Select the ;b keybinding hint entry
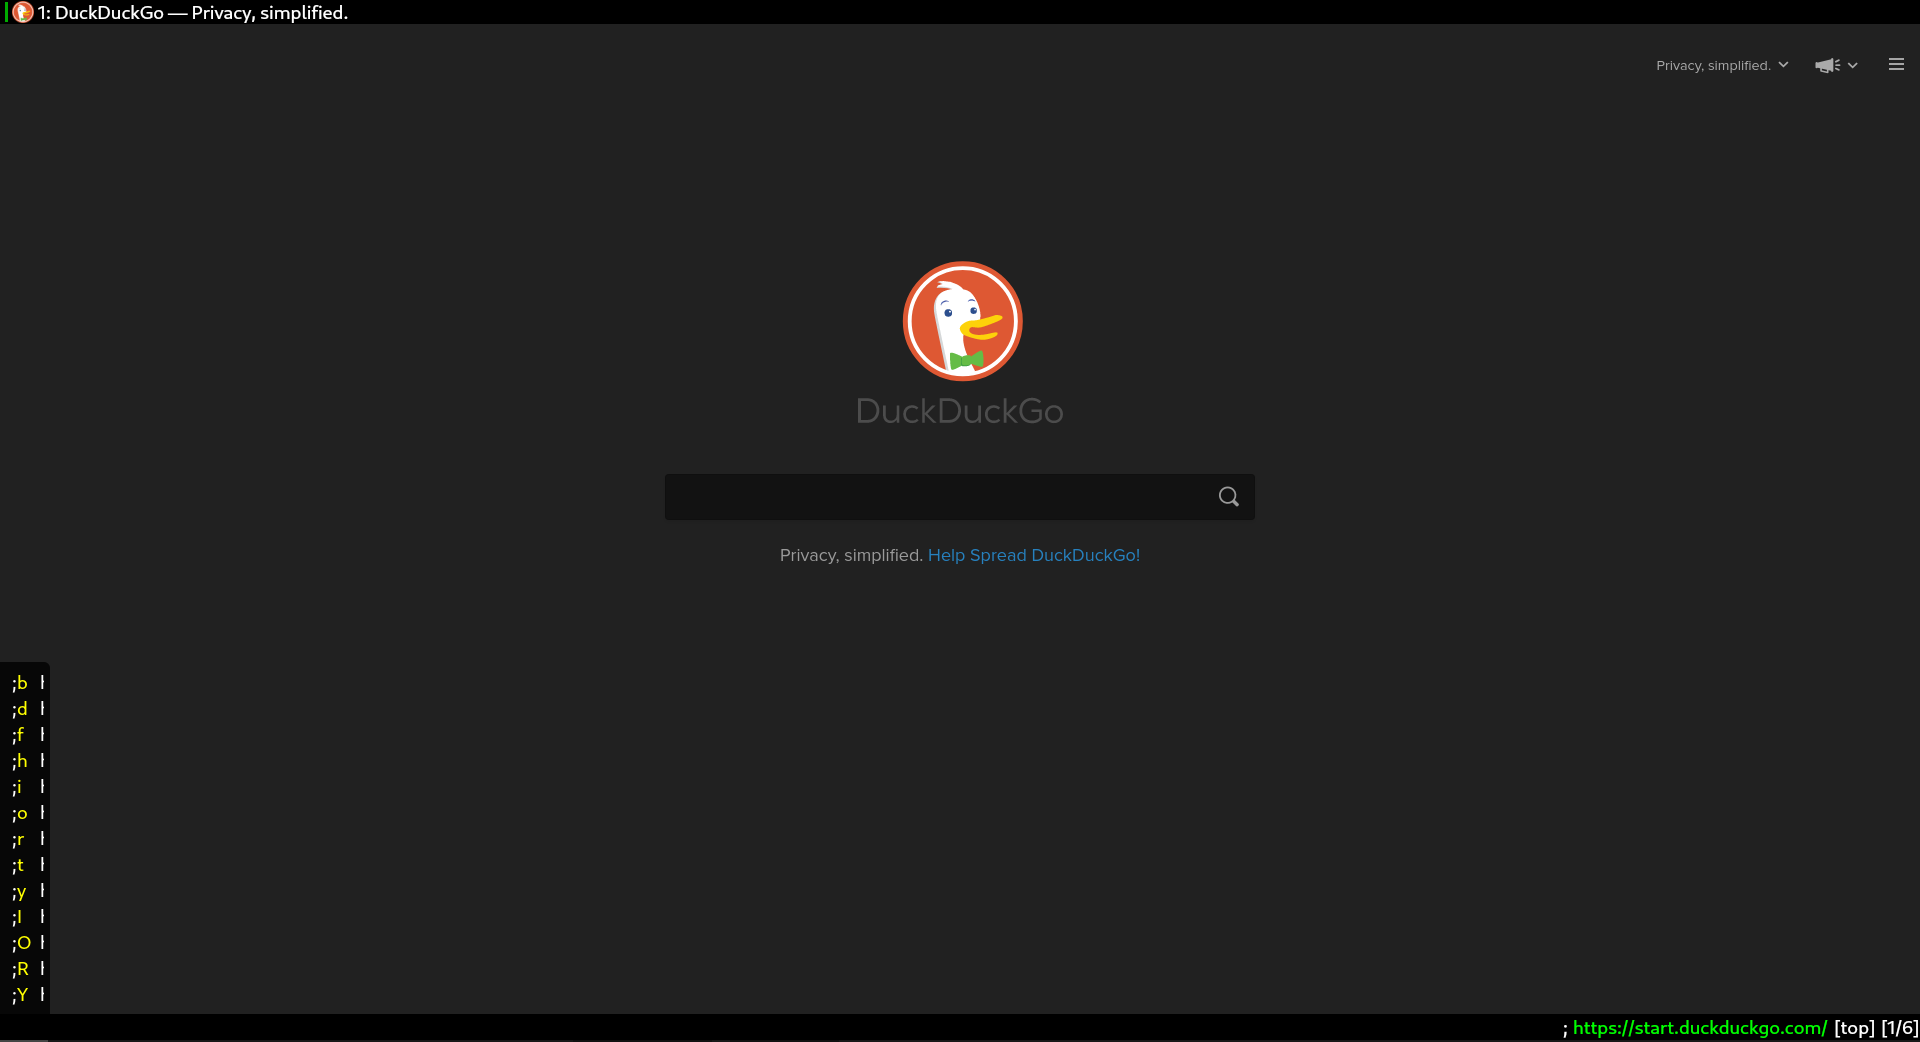 point(28,682)
